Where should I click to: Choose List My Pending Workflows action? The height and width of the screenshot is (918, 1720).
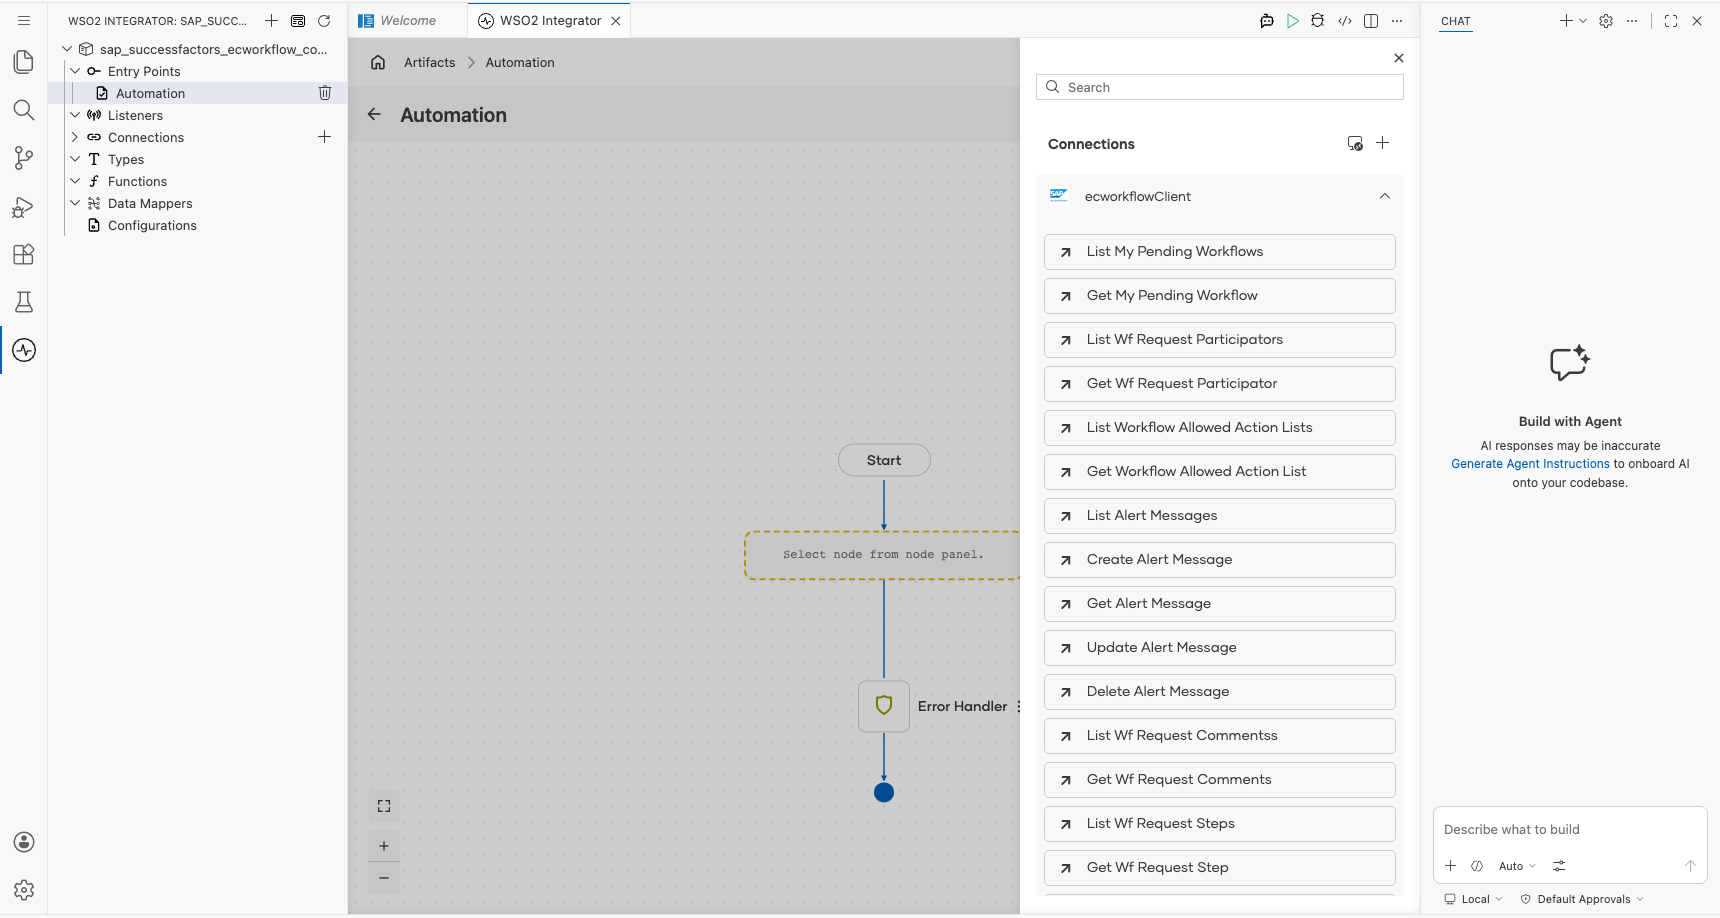1220,252
